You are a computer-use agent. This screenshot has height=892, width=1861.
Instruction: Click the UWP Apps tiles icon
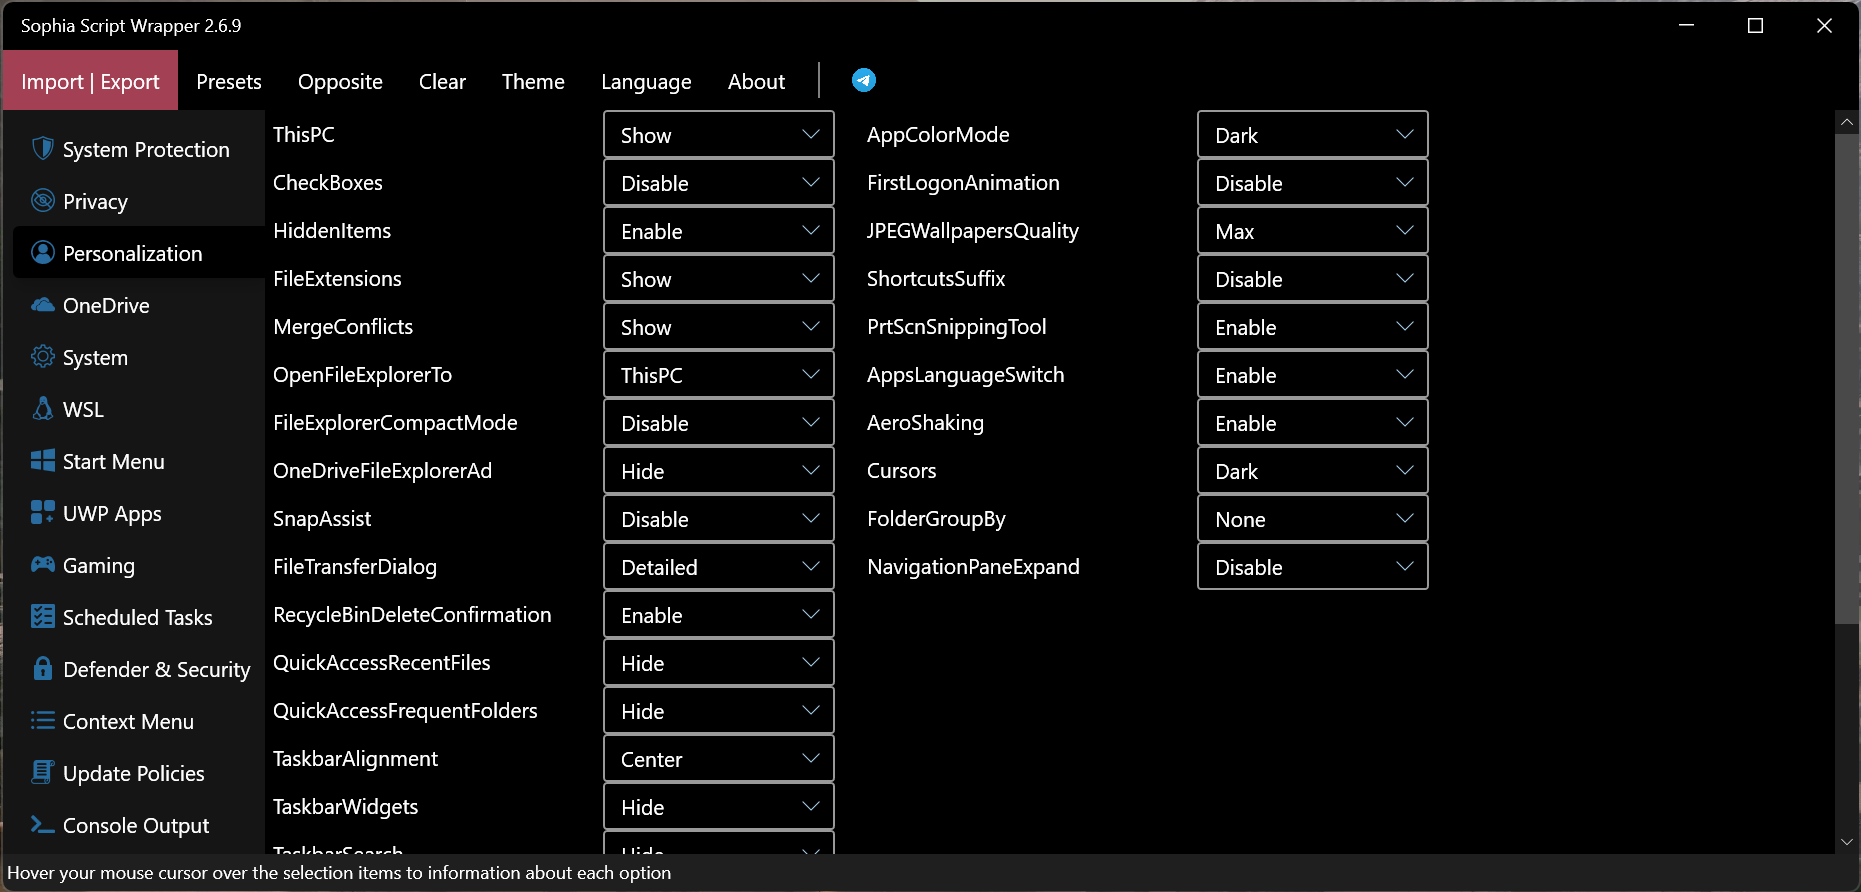tap(42, 512)
